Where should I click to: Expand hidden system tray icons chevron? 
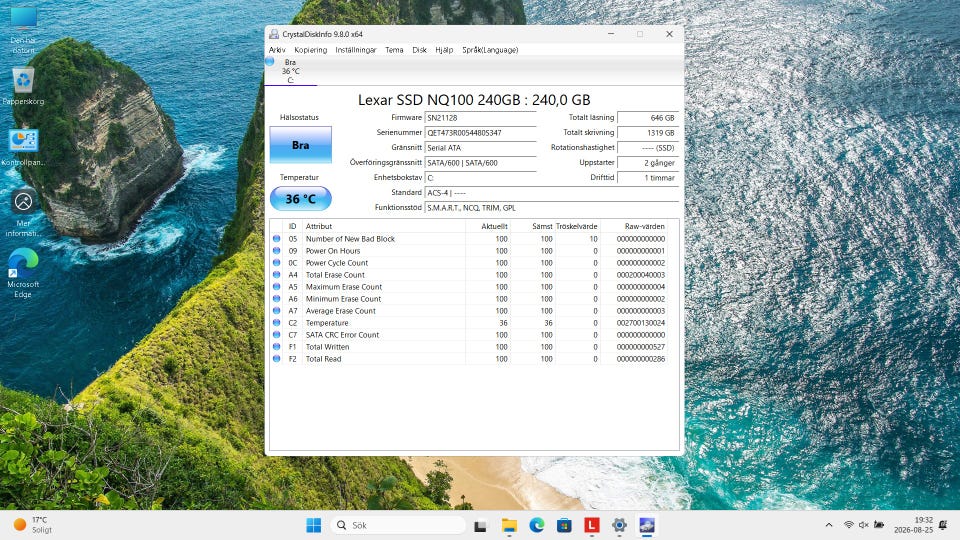click(x=829, y=525)
